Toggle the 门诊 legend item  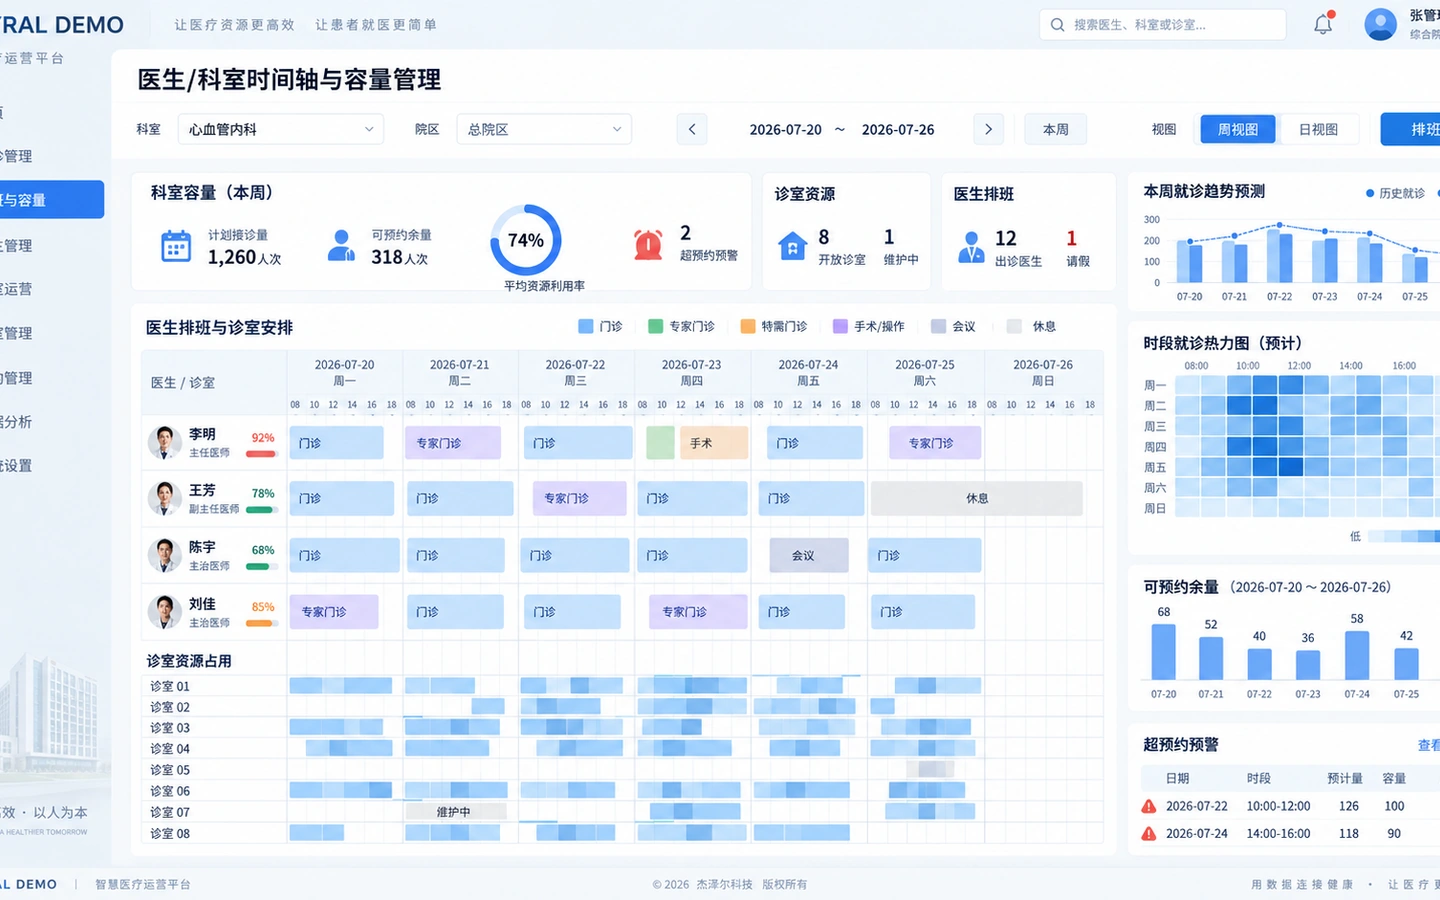[x=600, y=326]
